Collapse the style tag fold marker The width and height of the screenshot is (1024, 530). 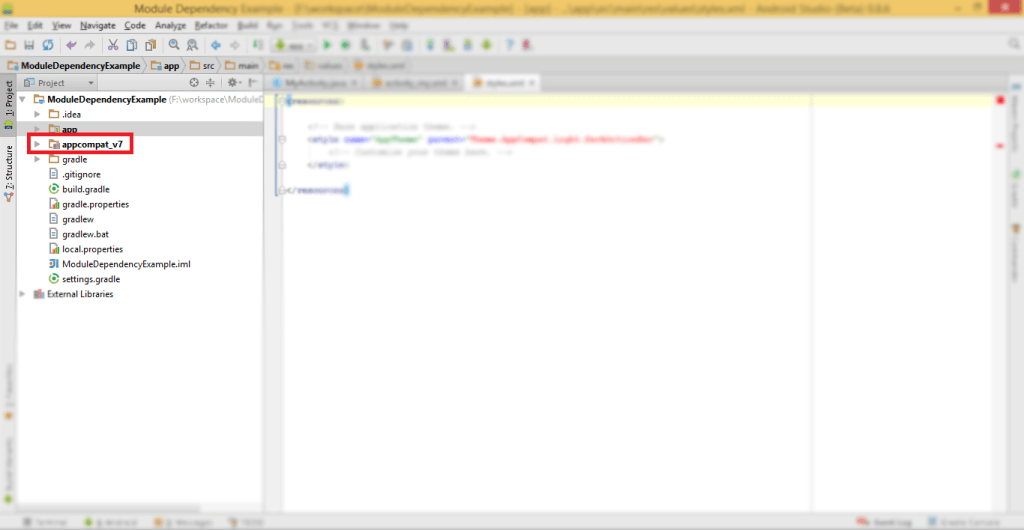click(x=281, y=140)
